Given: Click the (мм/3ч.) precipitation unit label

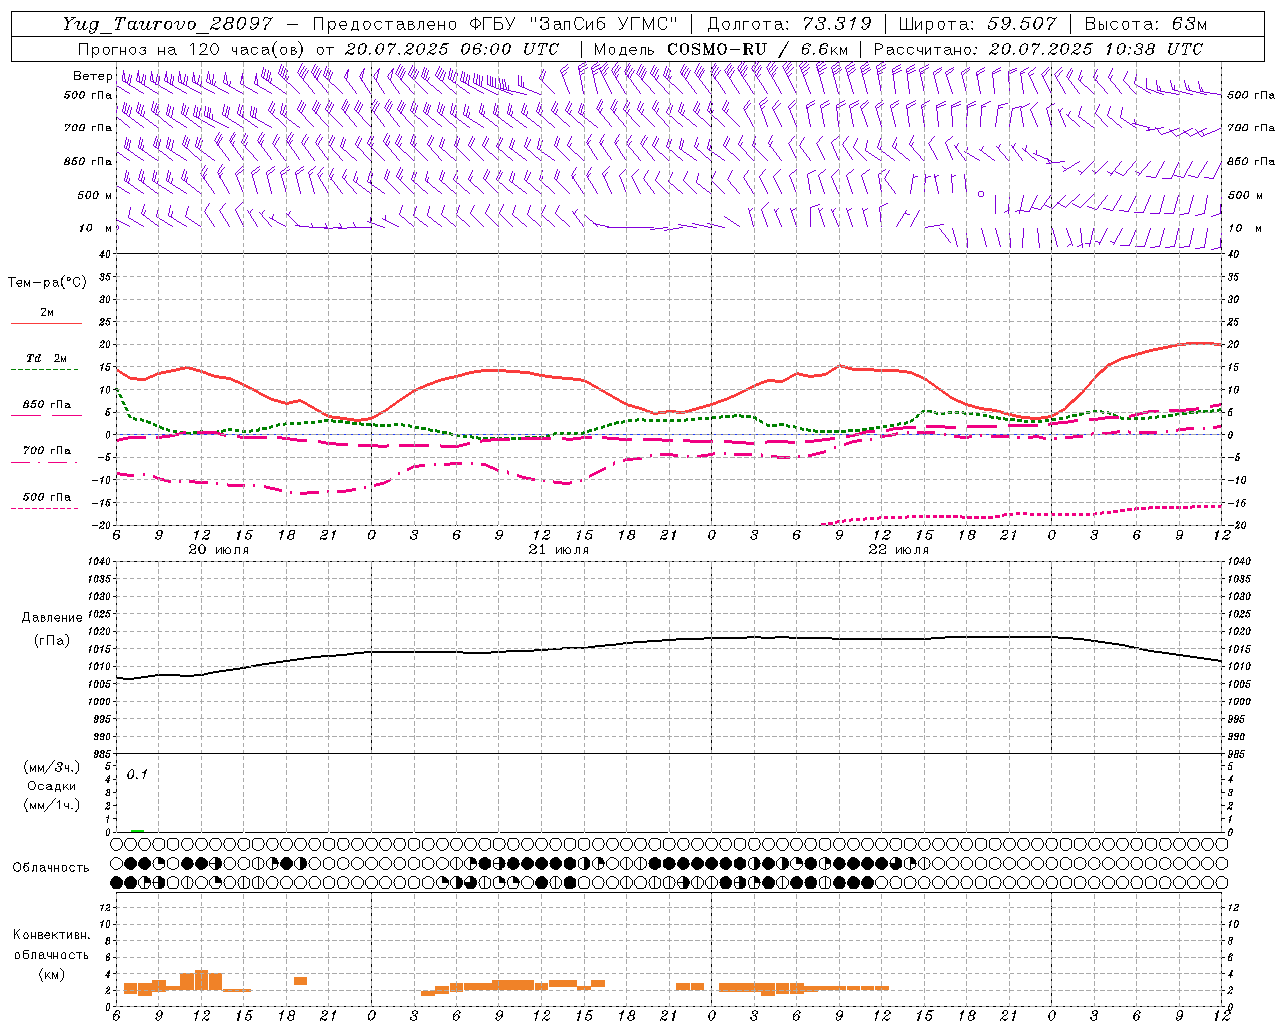Looking at the screenshot, I should [x=52, y=767].
